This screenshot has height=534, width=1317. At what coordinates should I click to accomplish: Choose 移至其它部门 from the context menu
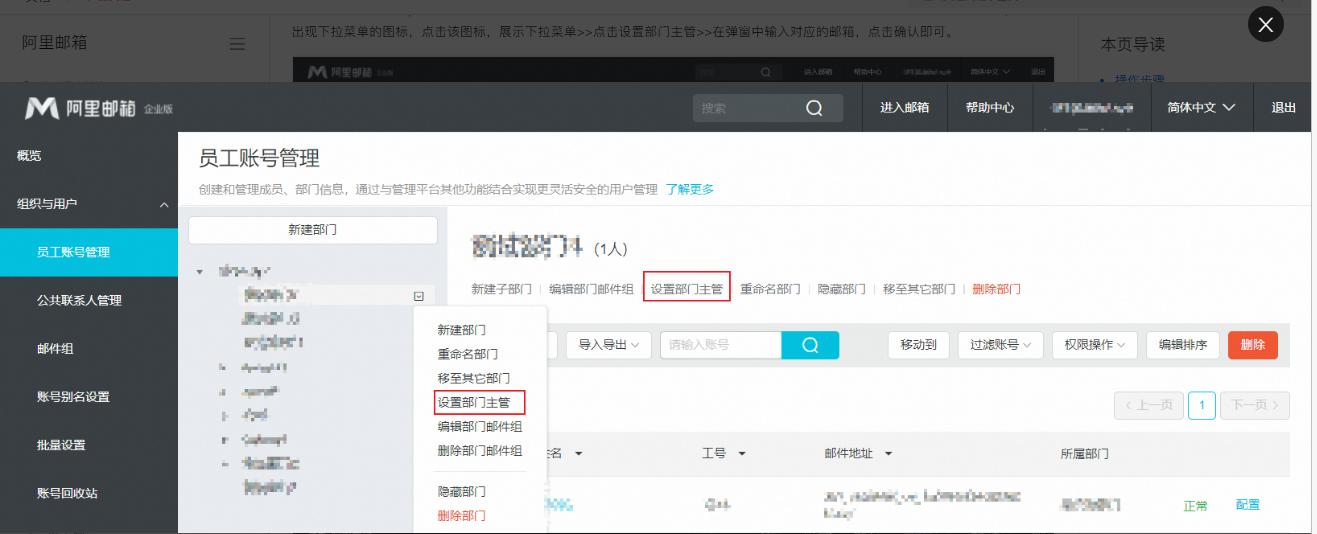474,378
